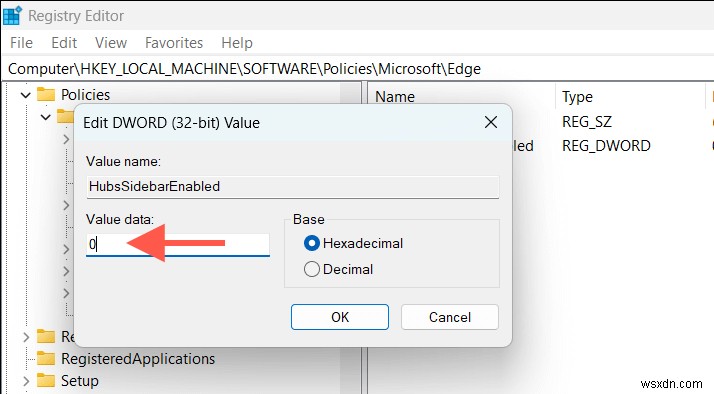714x394 pixels.
Task: Collapse the subkey under Policies
Action: [46, 117]
